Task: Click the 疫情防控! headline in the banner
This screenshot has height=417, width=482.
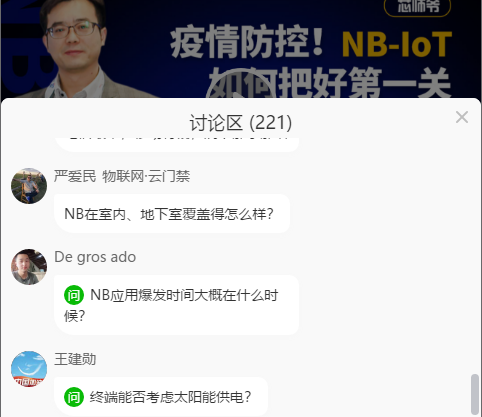Action: point(247,43)
